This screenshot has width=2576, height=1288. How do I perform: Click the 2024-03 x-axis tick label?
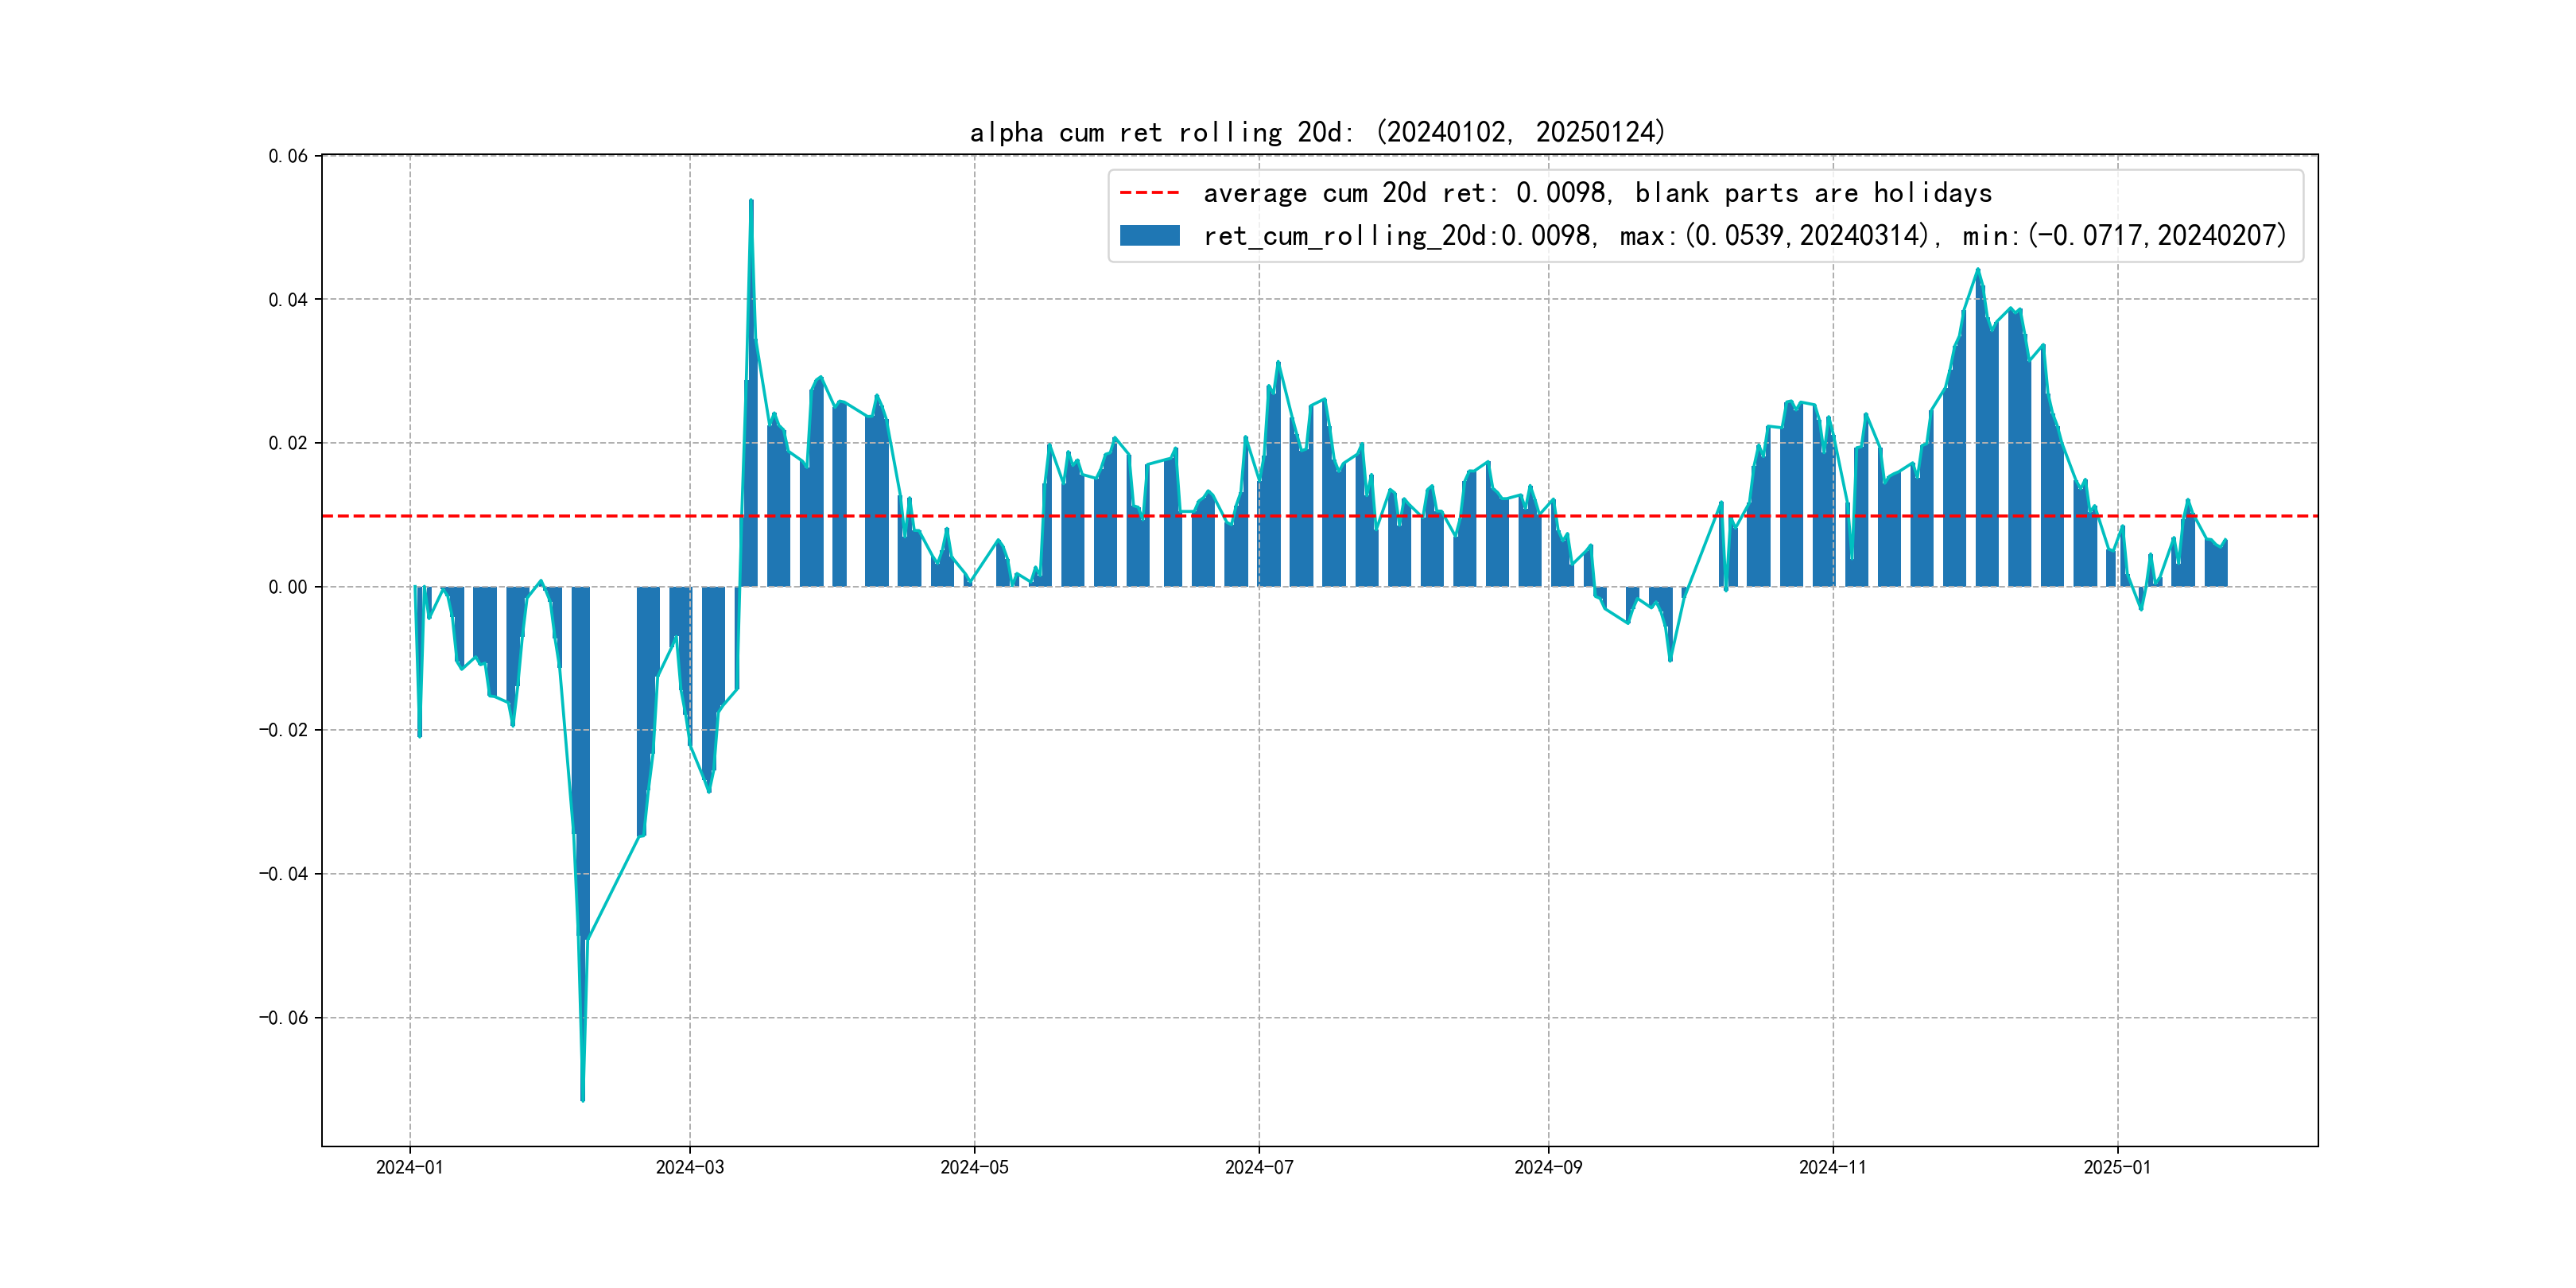tap(689, 1167)
